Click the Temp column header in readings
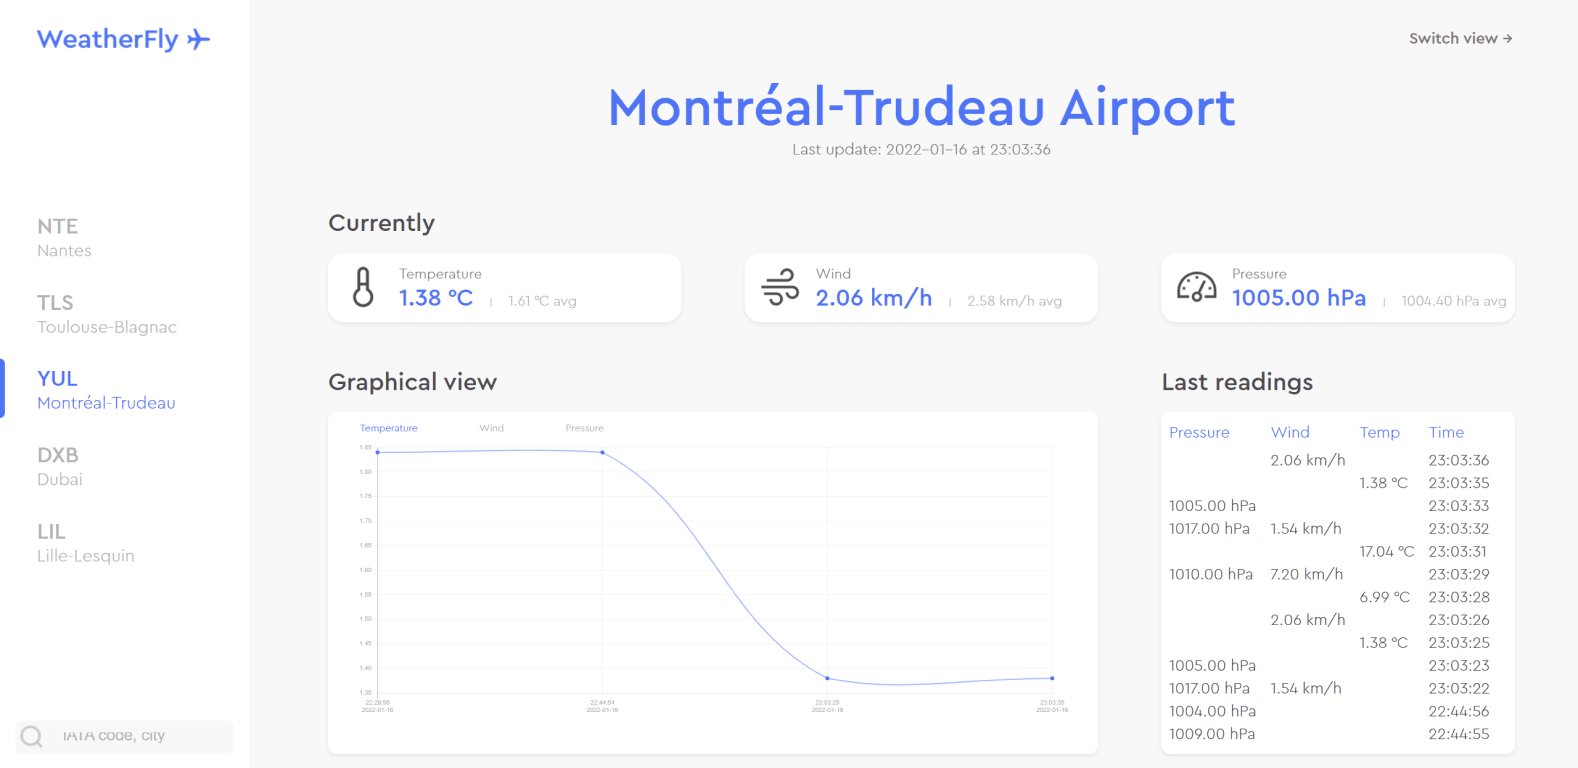This screenshot has height=768, width=1578. point(1379,432)
